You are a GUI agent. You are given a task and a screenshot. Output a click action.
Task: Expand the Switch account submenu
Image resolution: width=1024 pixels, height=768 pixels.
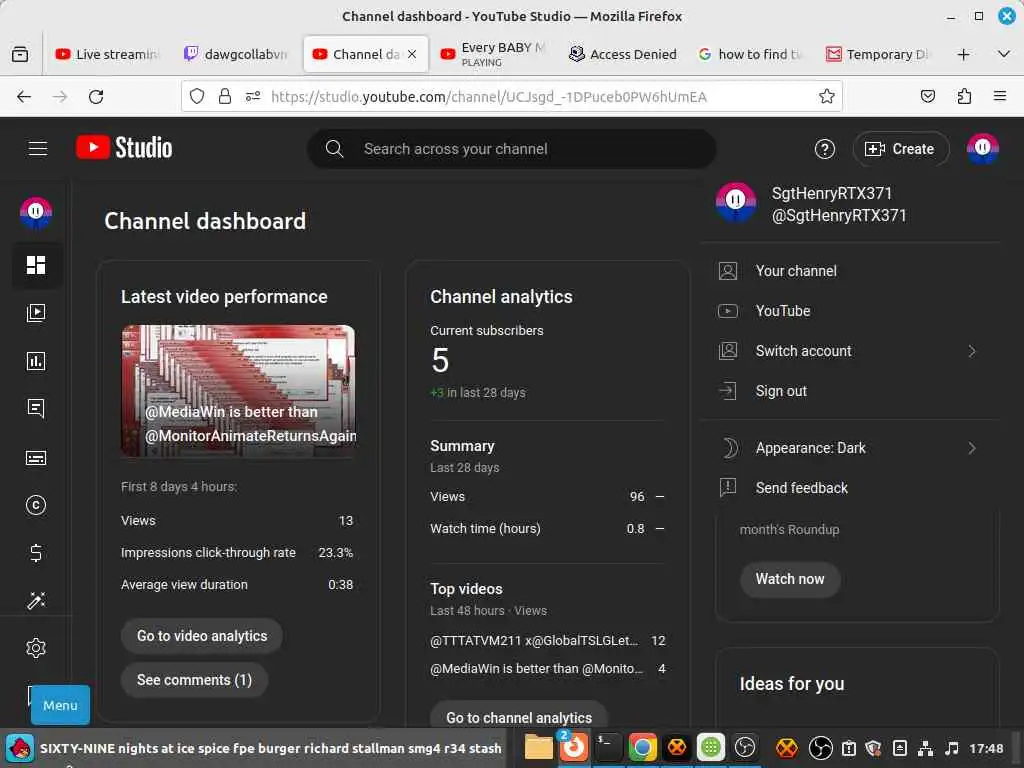point(972,351)
